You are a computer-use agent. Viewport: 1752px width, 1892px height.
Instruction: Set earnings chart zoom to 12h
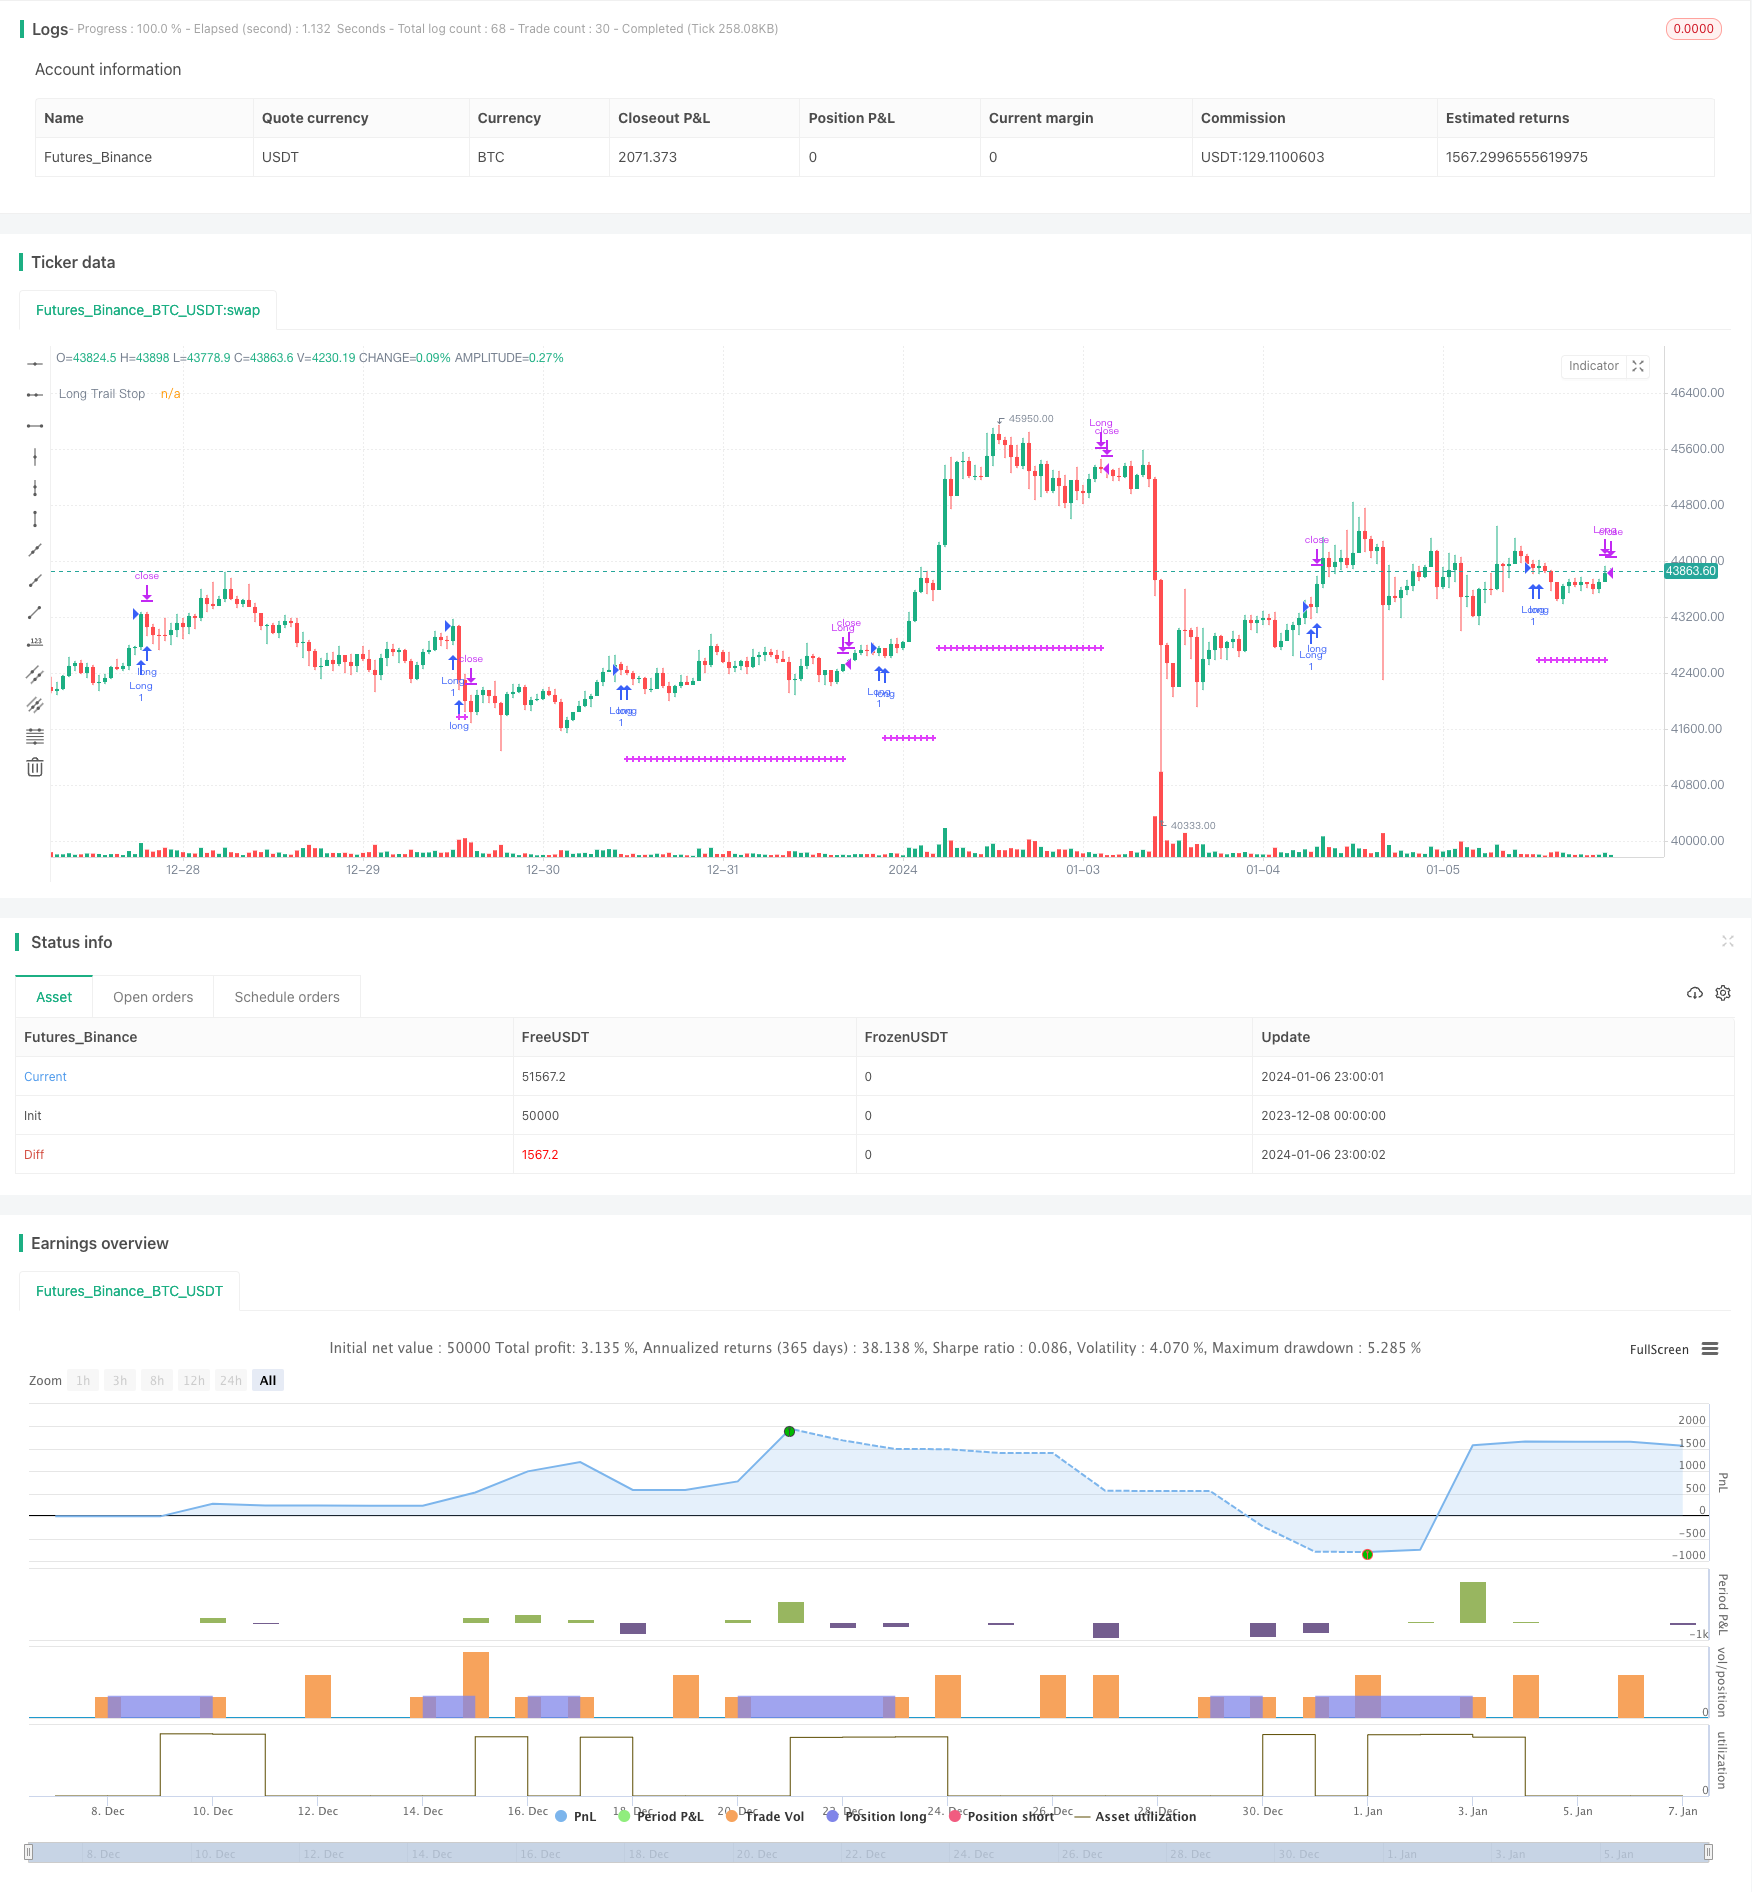(x=194, y=1381)
